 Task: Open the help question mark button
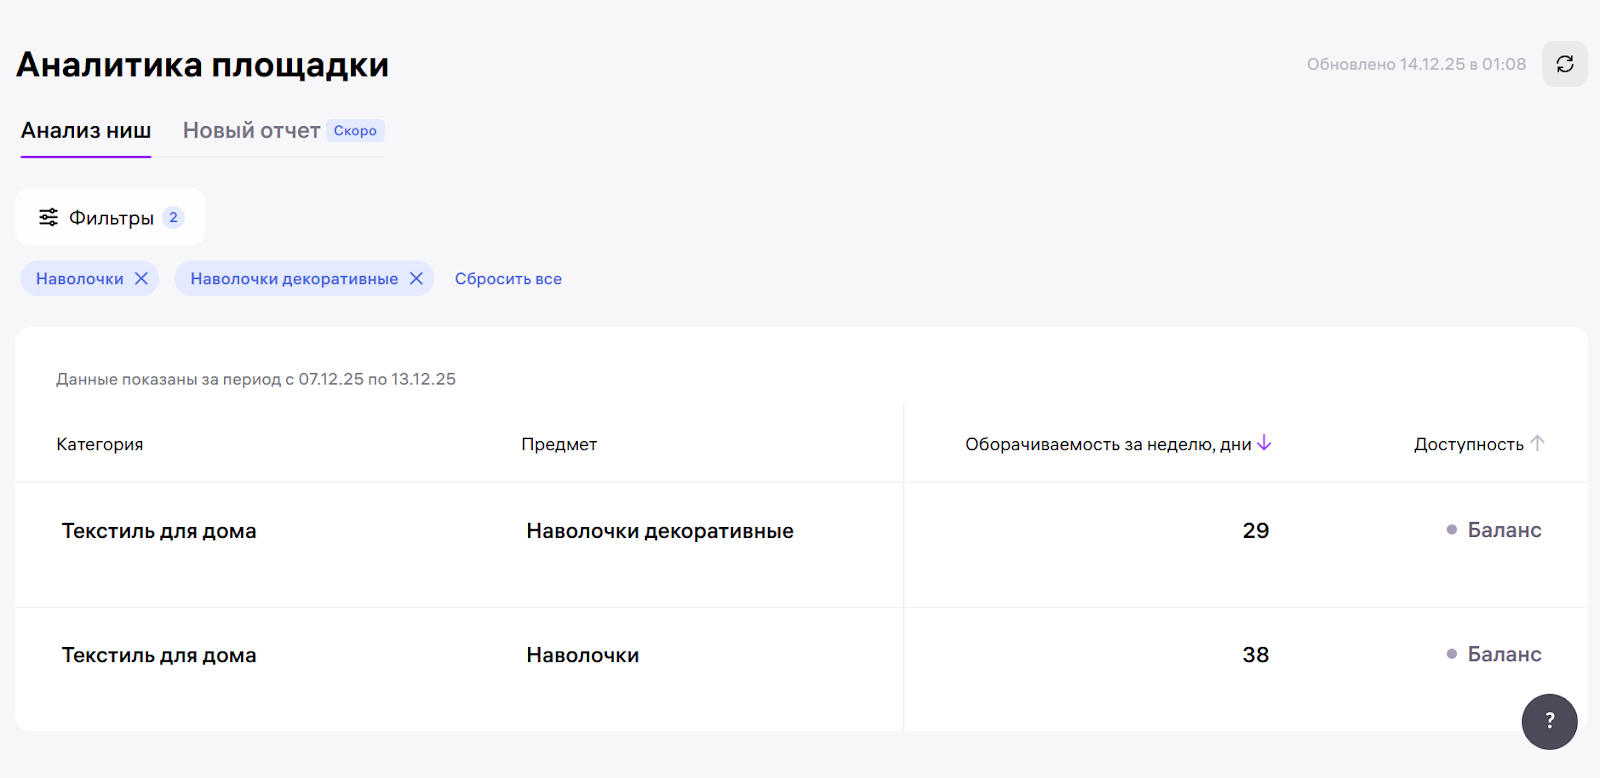[1549, 721]
